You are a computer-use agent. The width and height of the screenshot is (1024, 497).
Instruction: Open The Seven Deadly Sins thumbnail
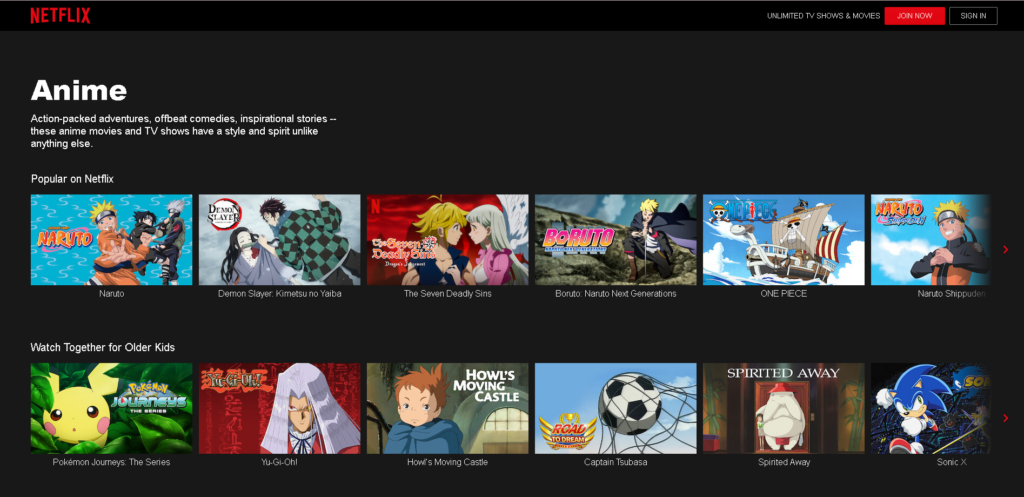[x=447, y=240]
